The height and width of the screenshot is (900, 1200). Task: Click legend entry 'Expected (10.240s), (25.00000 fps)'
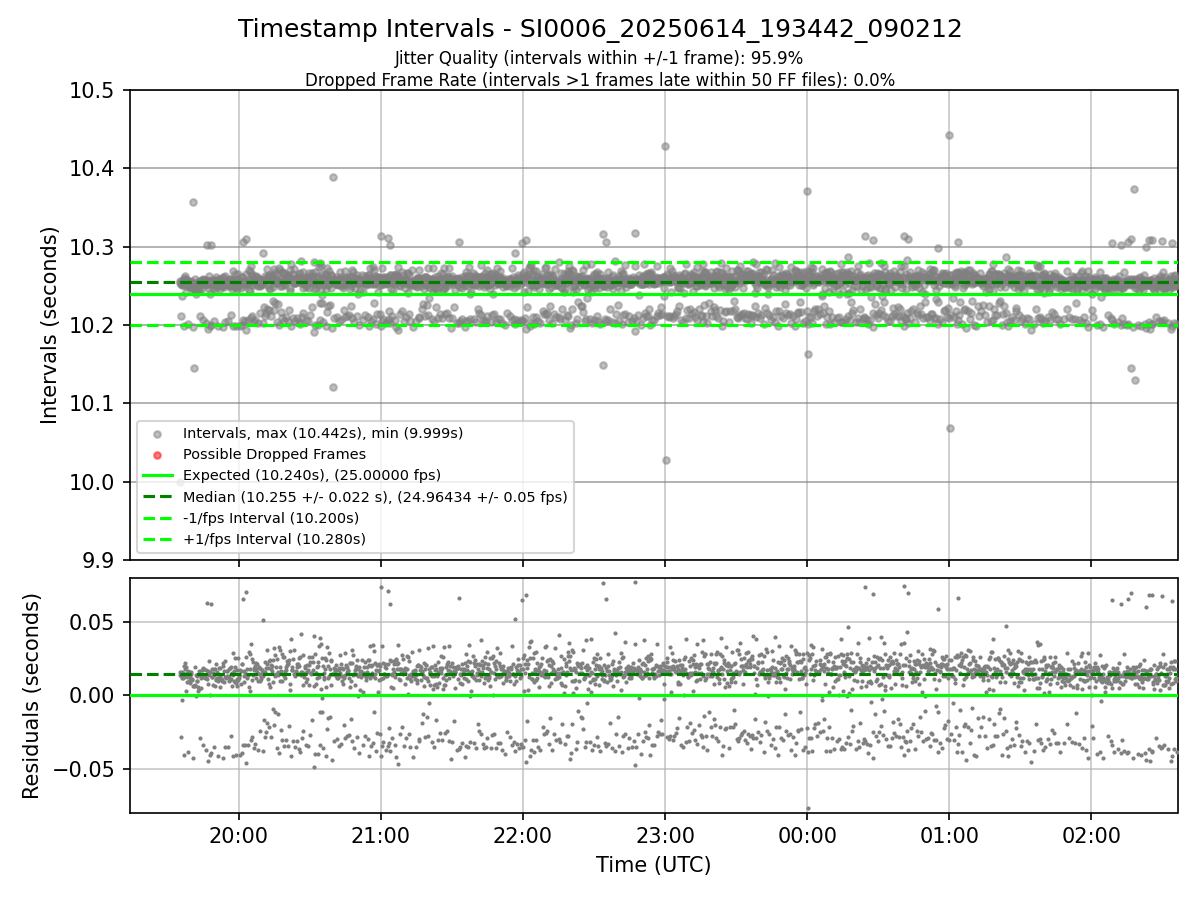pyautogui.click(x=312, y=475)
